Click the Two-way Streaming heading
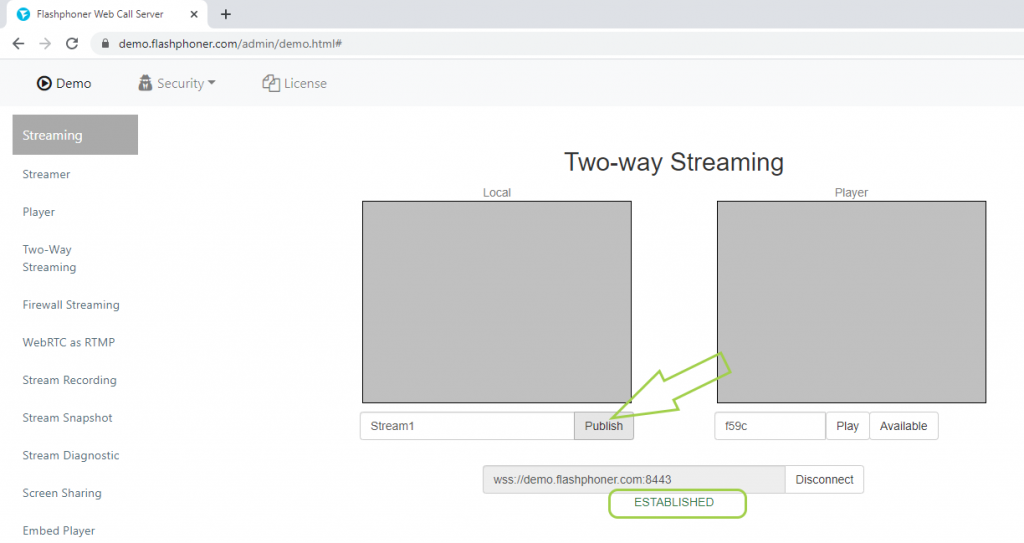1024x543 pixels. click(674, 162)
